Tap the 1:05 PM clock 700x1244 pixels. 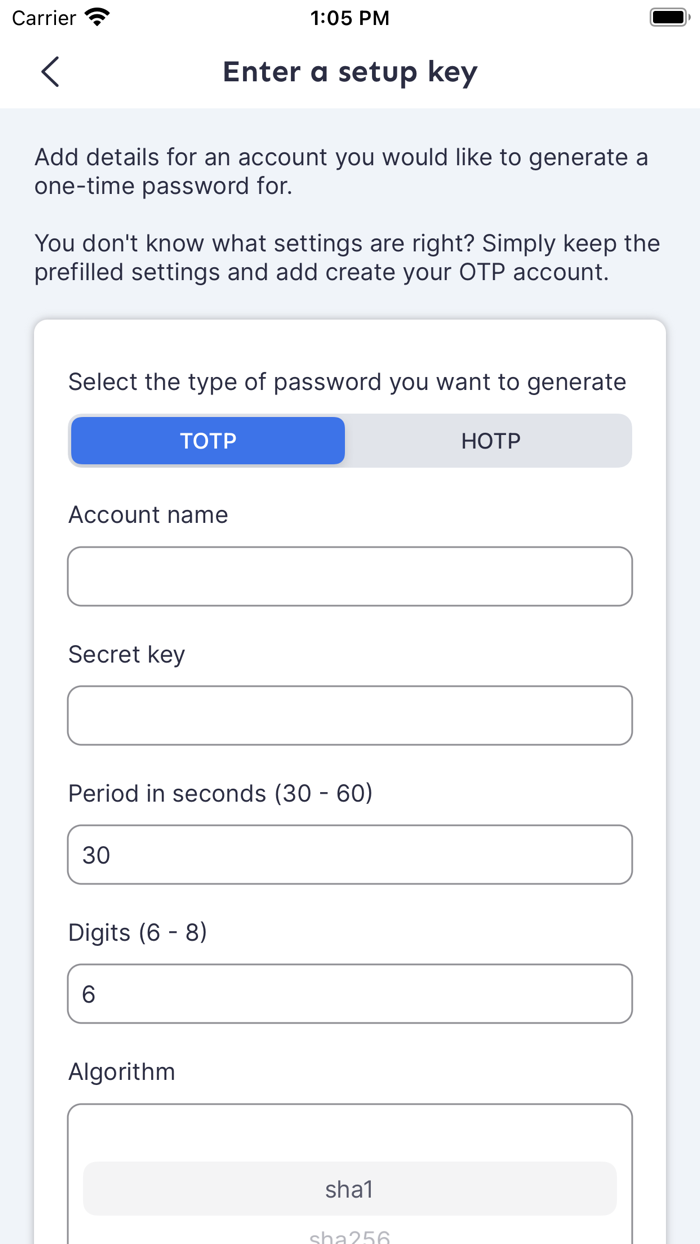350,18
